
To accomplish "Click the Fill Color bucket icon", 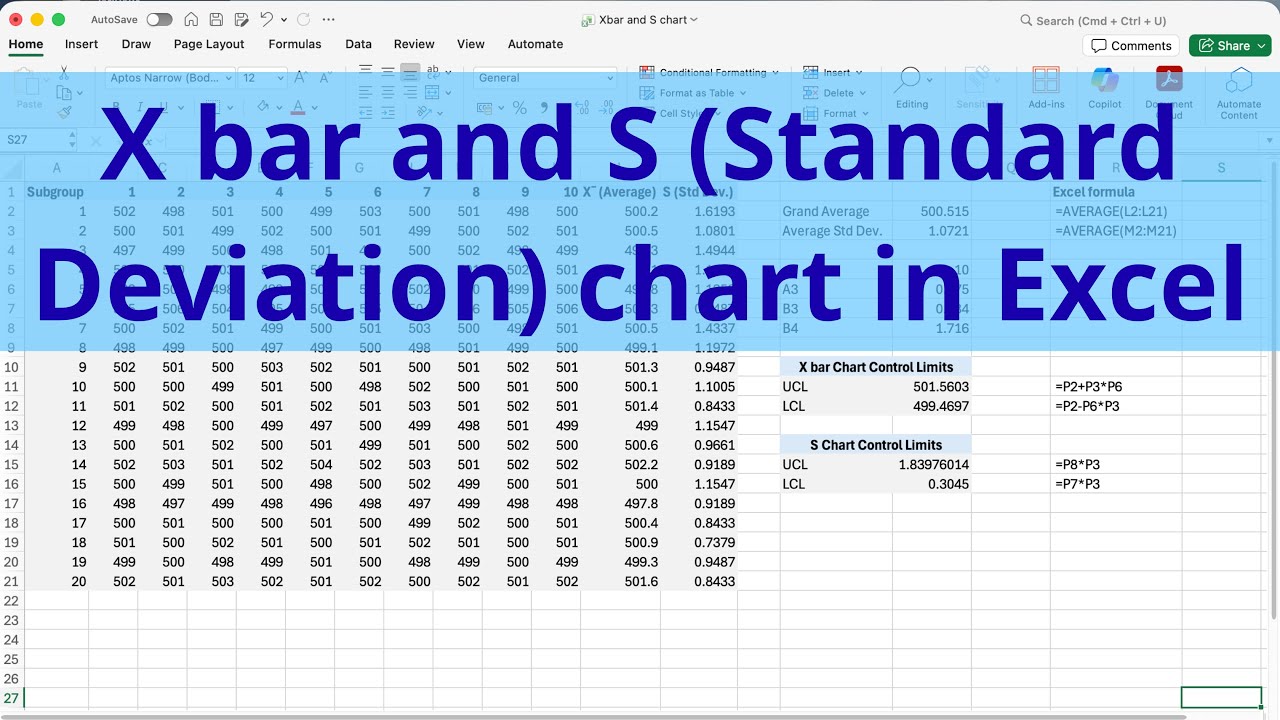I will pos(263,107).
